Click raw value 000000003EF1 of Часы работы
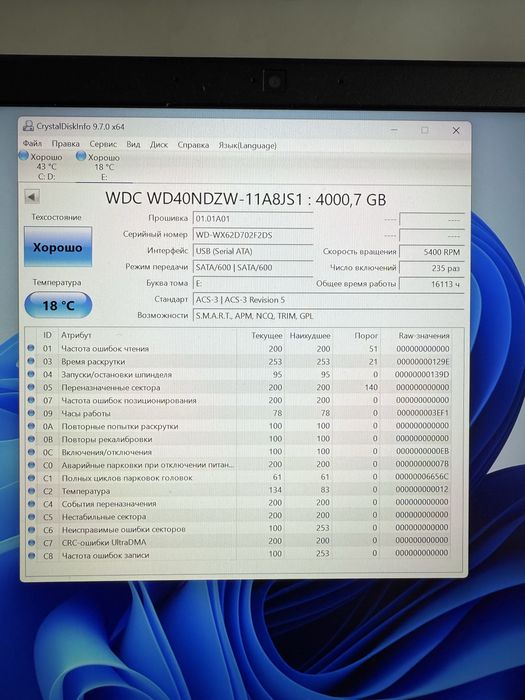This screenshot has width=525, height=700. [423, 413]
